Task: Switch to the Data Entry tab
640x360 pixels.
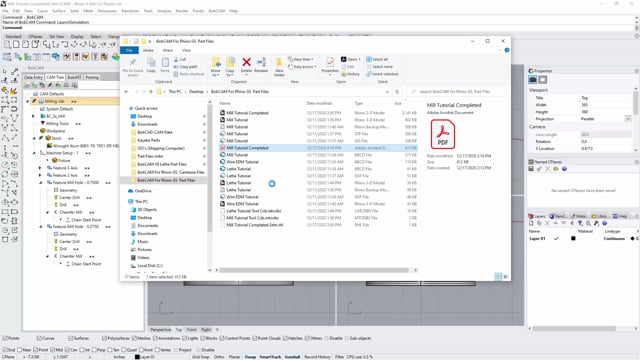Action: point(33,77)
